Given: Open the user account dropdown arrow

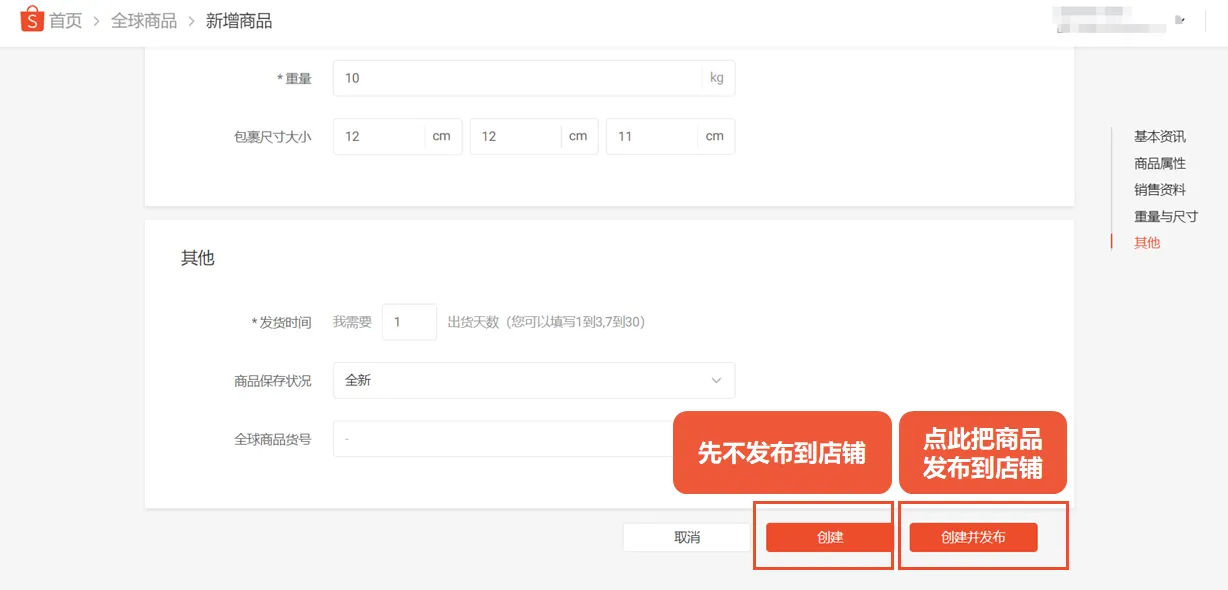Looking at the screenshot, I should click(x=1180, y=20).
